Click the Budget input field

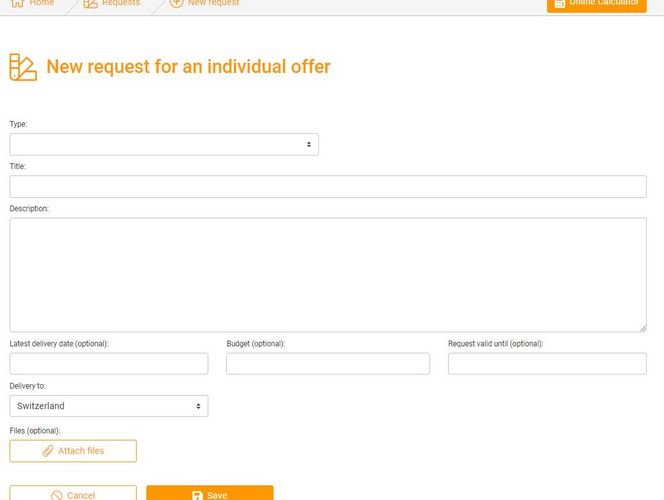tap(328, 364)
